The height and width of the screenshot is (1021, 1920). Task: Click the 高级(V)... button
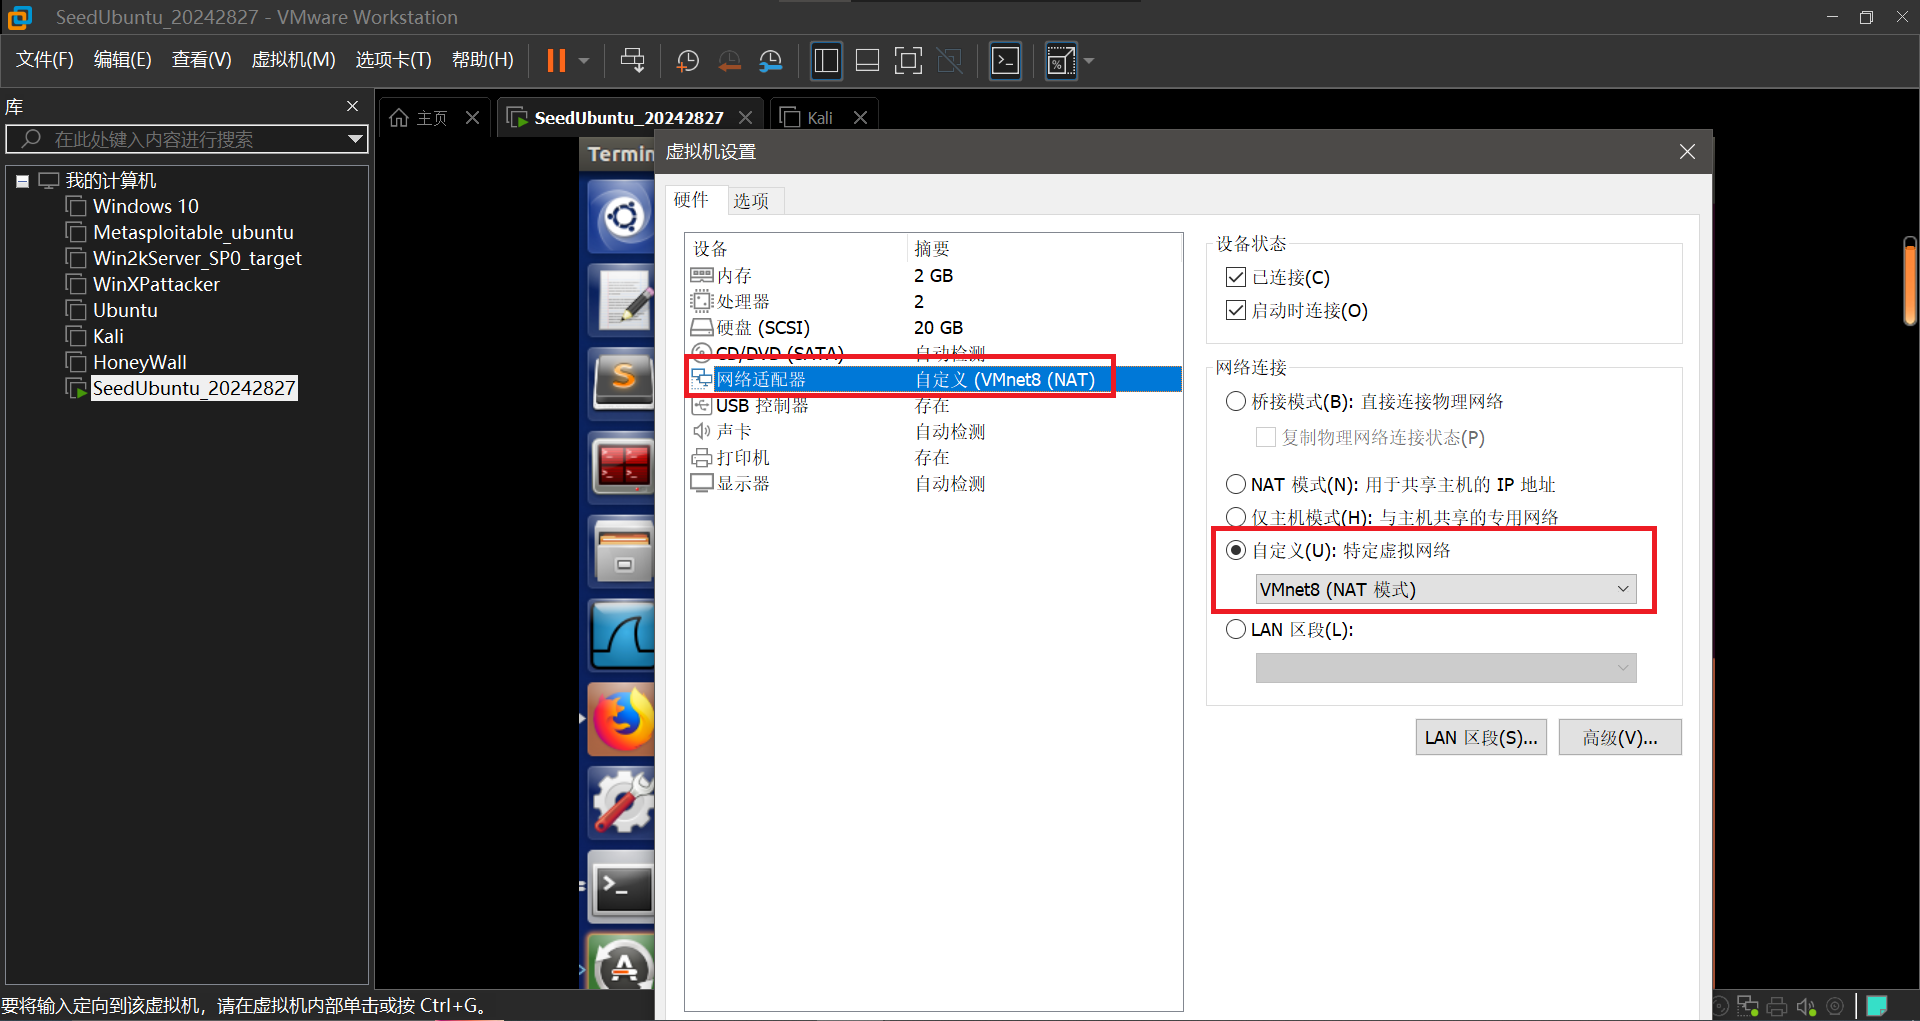pyautogui.click(x=1620, y=737)
